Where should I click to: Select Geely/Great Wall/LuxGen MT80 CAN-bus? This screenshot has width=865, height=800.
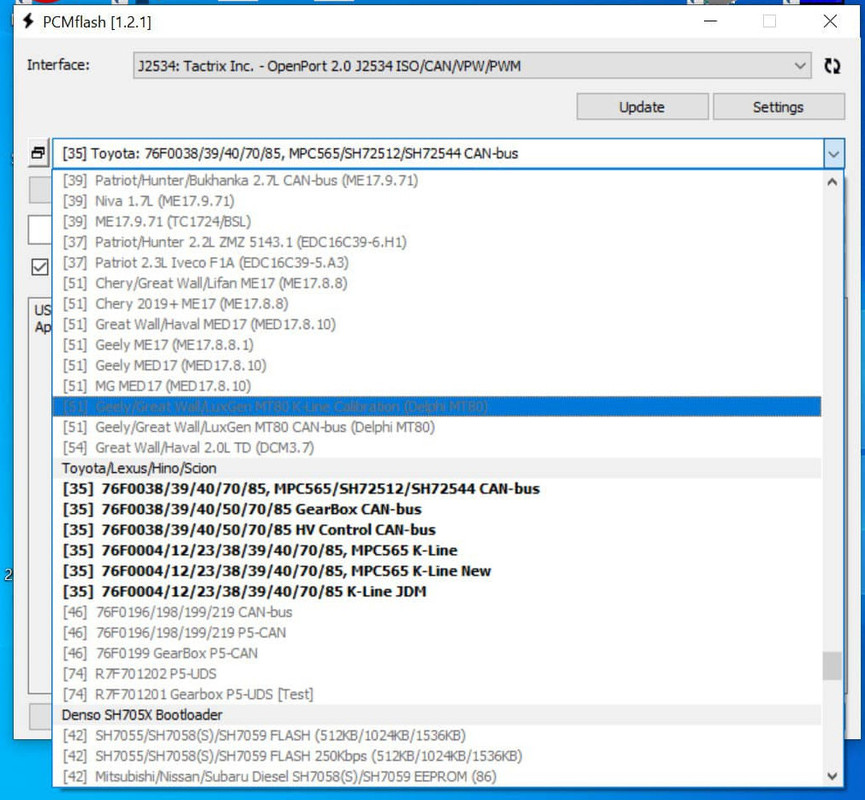coord(436,427)
